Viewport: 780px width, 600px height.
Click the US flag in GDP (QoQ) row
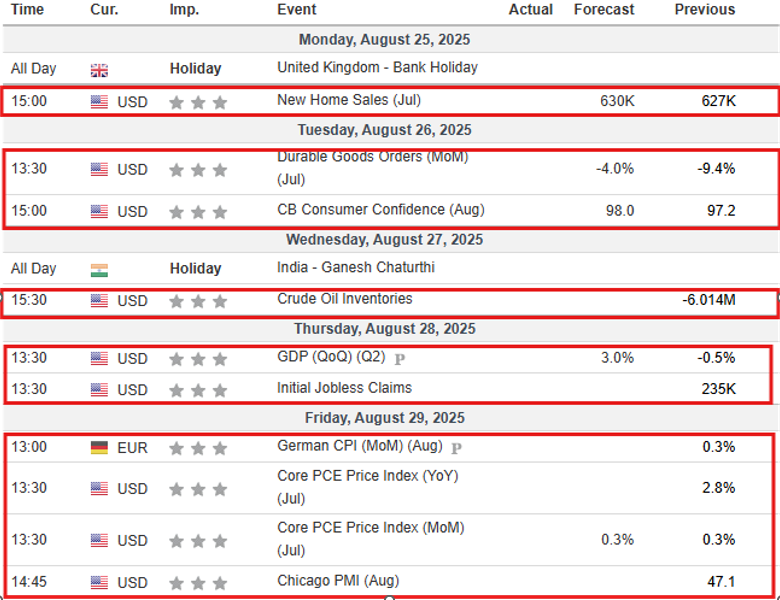click(99, 358)
